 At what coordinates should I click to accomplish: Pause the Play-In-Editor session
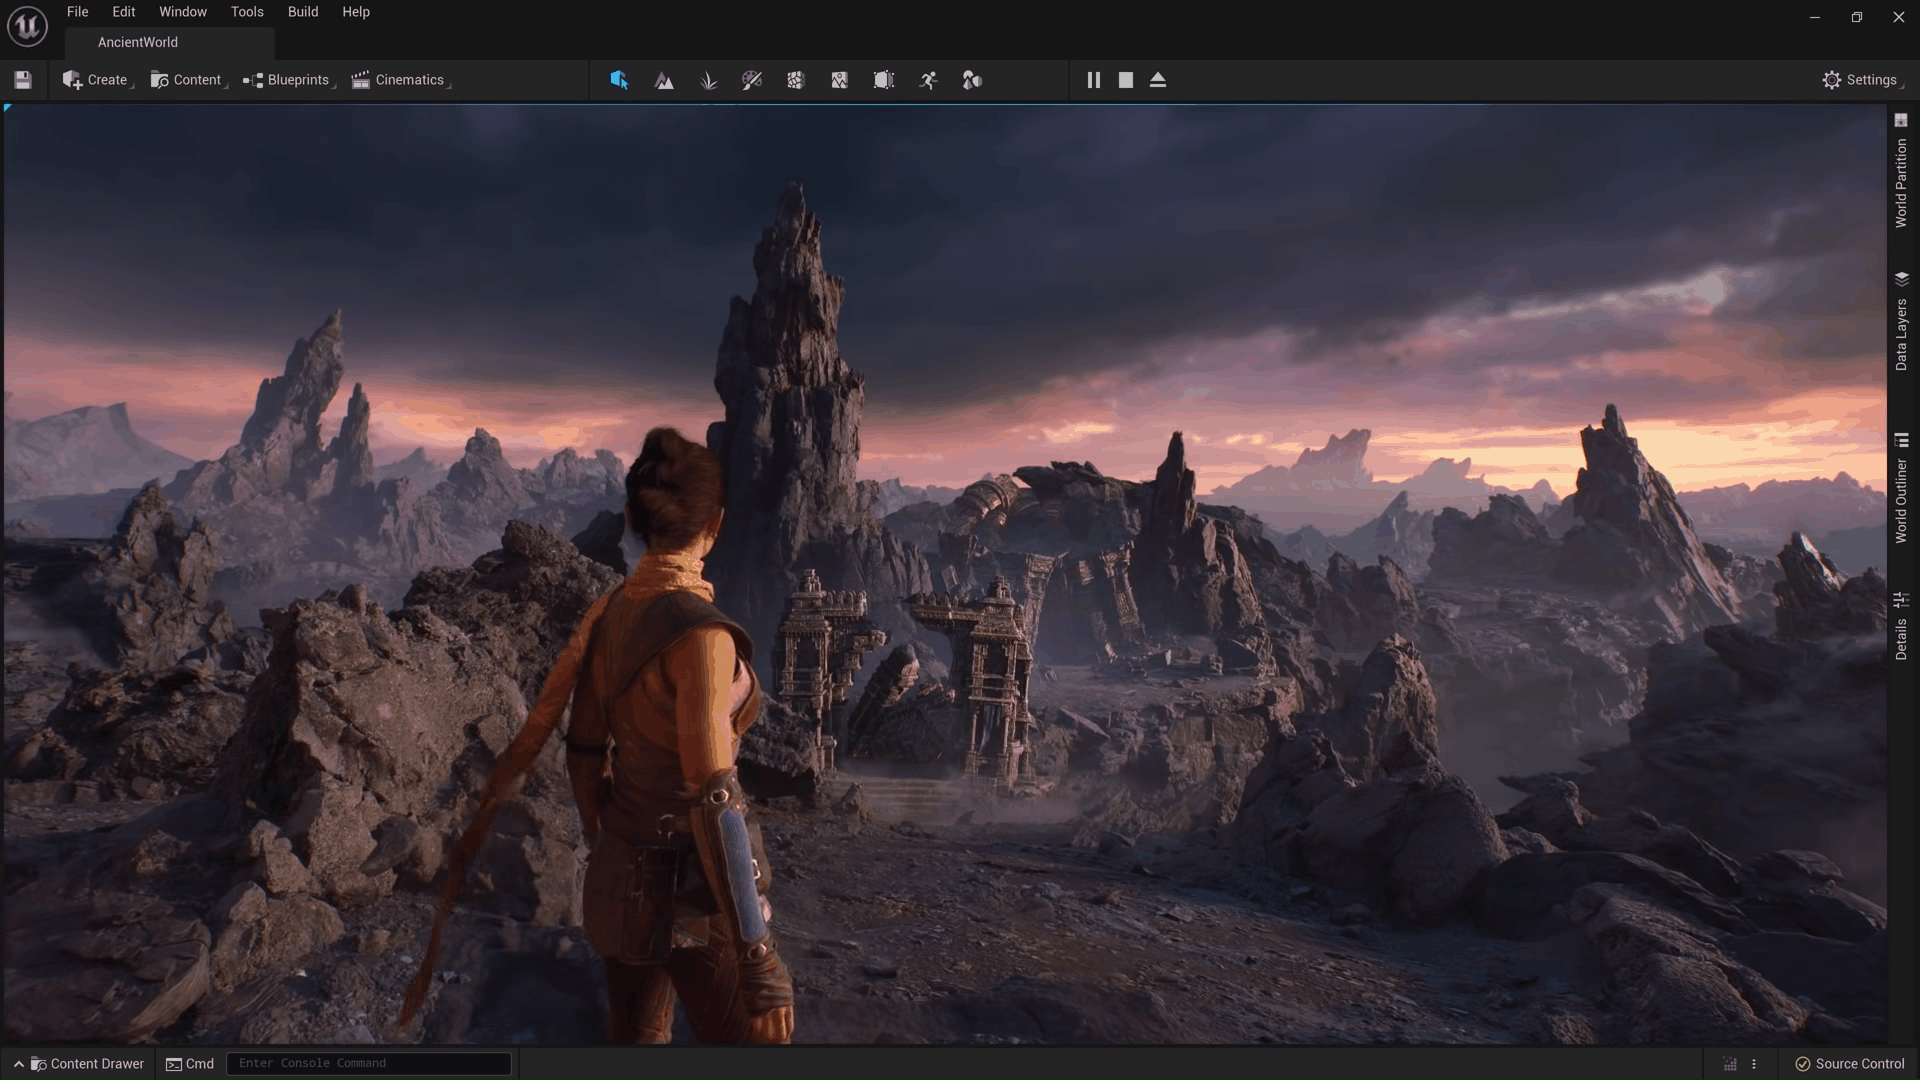click(x=1093, y=80)
